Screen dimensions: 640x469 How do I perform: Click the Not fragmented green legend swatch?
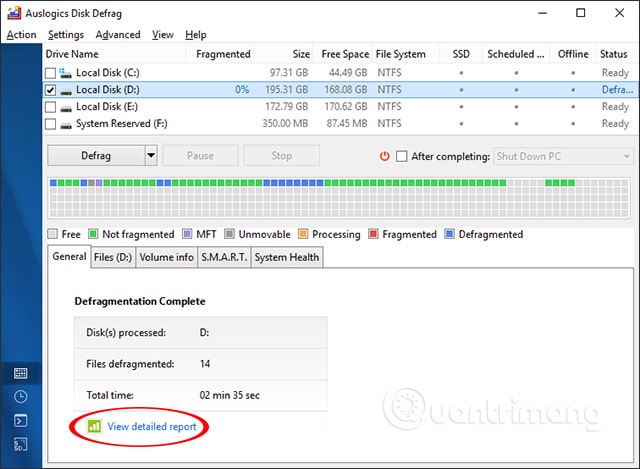[93, 234]
